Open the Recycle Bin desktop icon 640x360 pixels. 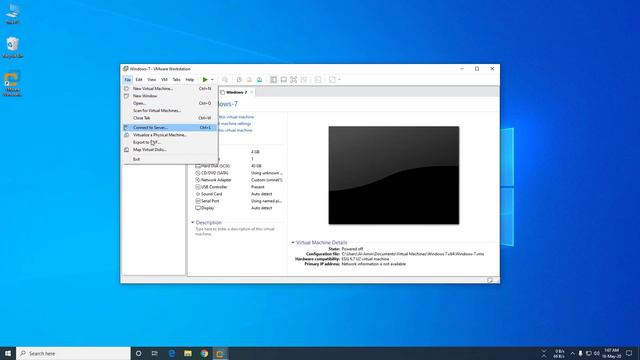click(13, 47)
